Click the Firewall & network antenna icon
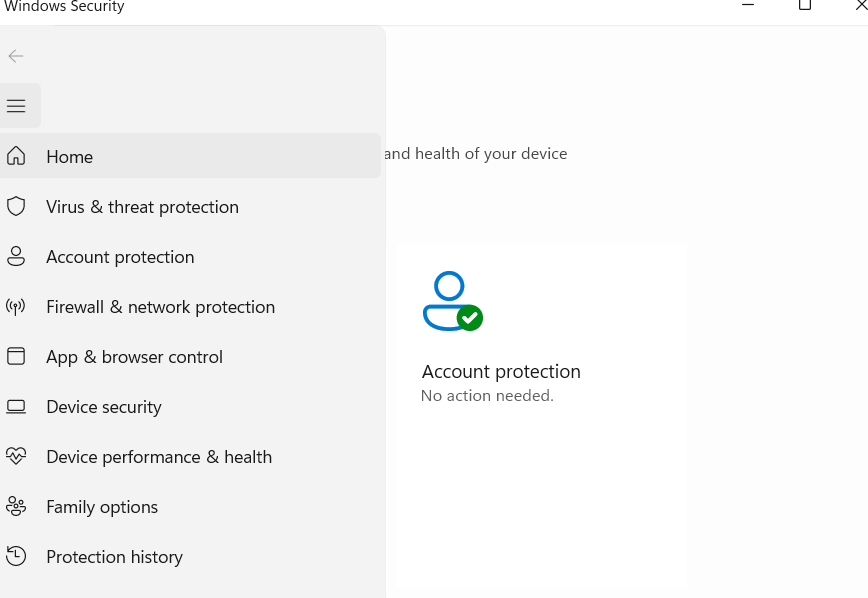Screen dimensions: 868x598 pos(16,306)
